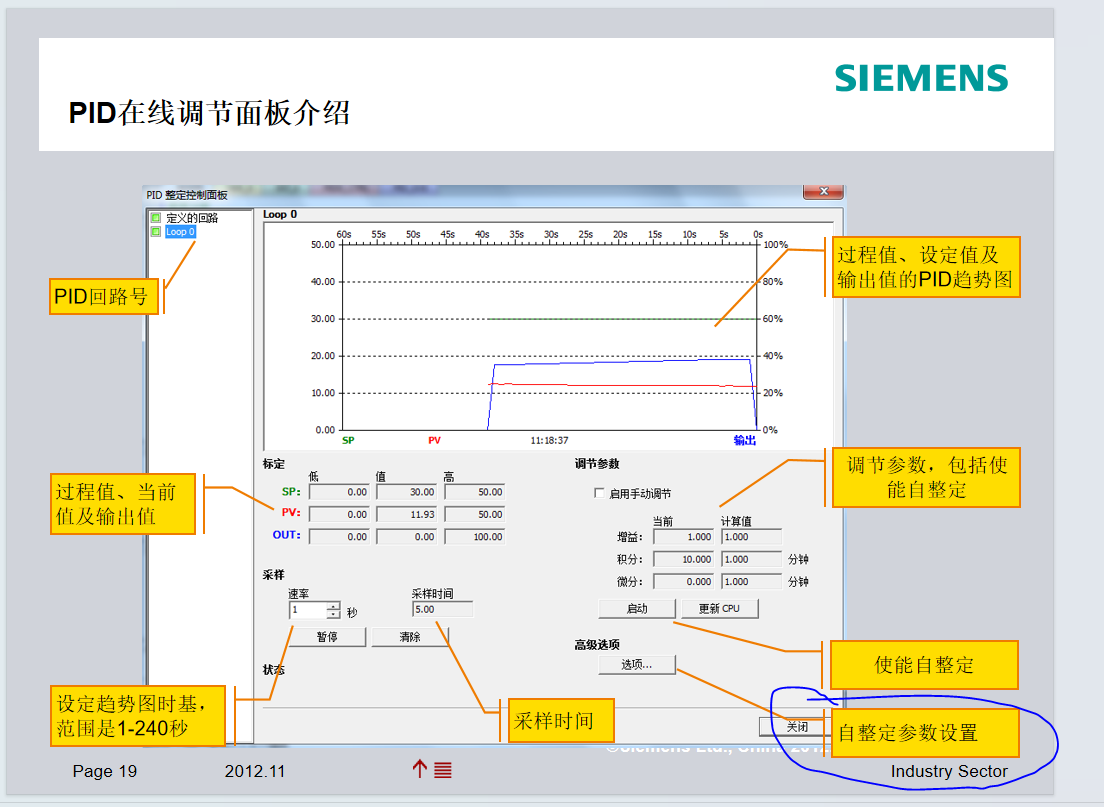Screen dimensions: 1104x807
Task: Click the 积分 计算值 input field
Action: click(750, 559)
